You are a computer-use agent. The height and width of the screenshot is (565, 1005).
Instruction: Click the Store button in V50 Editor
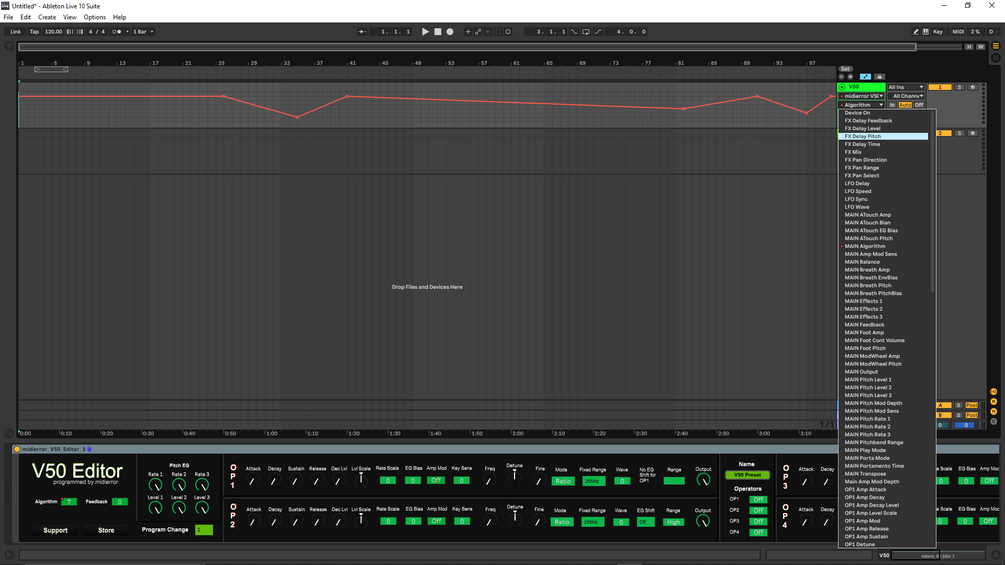tap(106, 530)
